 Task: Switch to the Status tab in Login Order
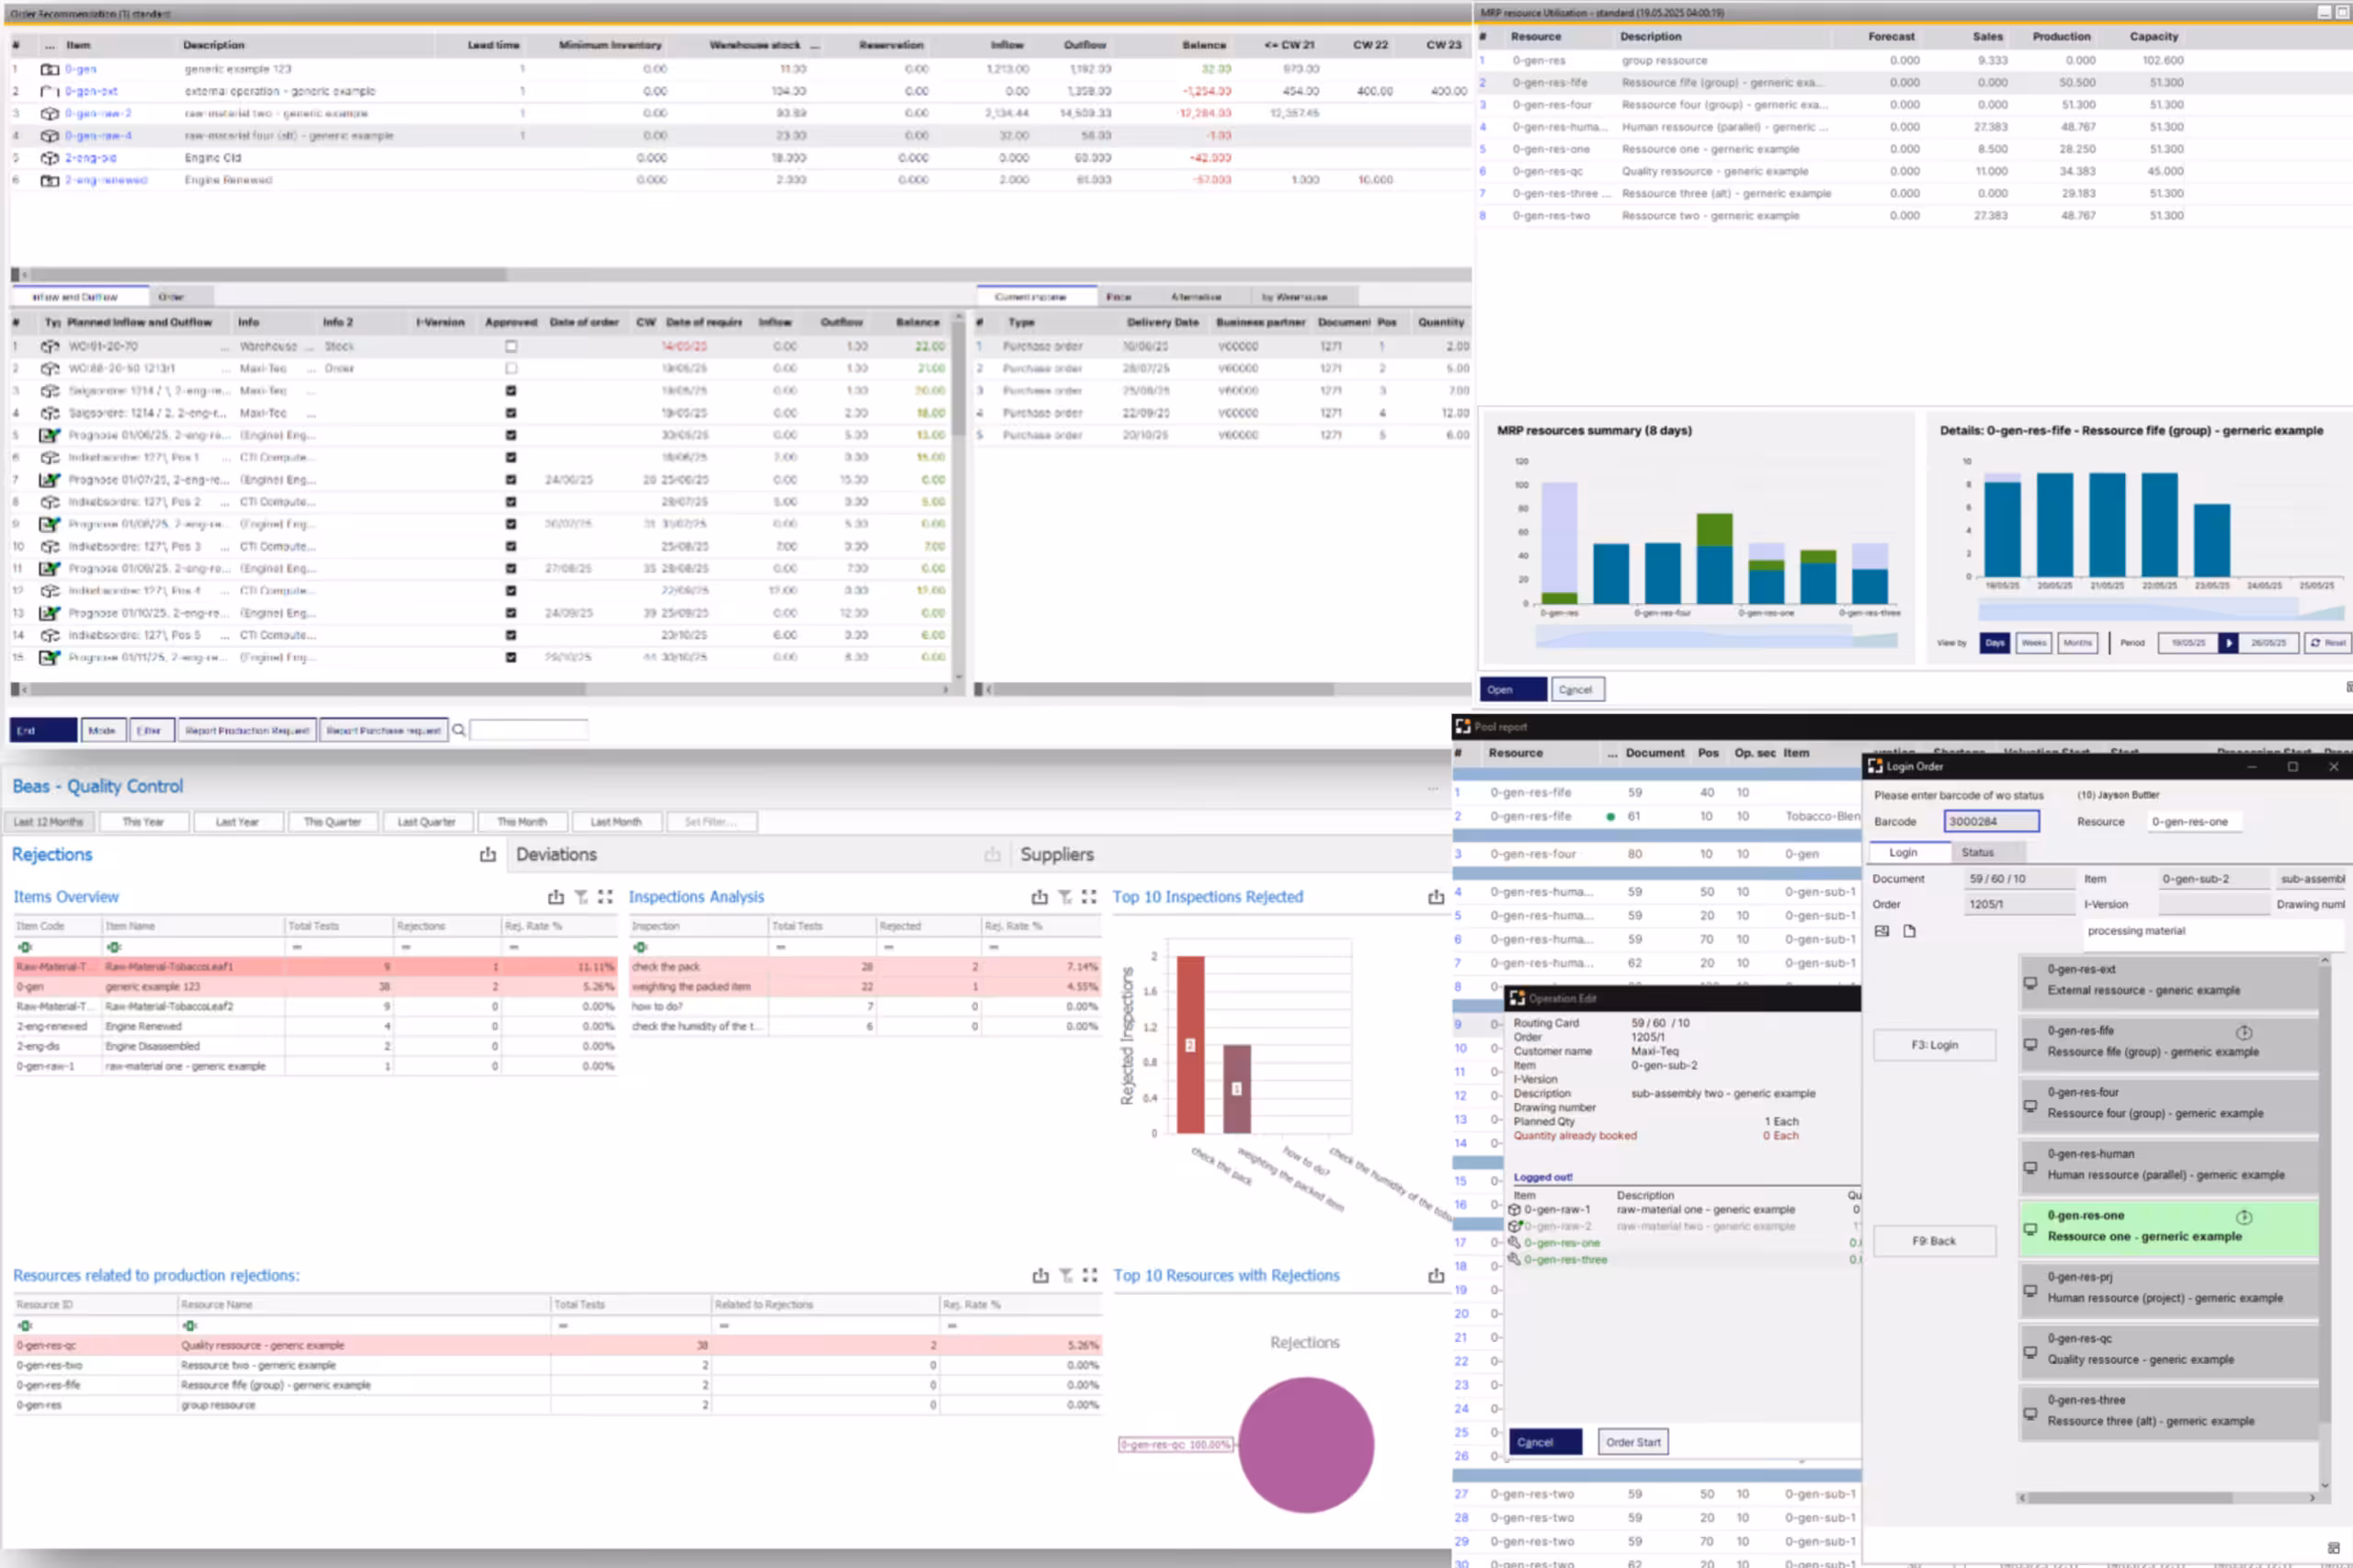point(1977,852)
